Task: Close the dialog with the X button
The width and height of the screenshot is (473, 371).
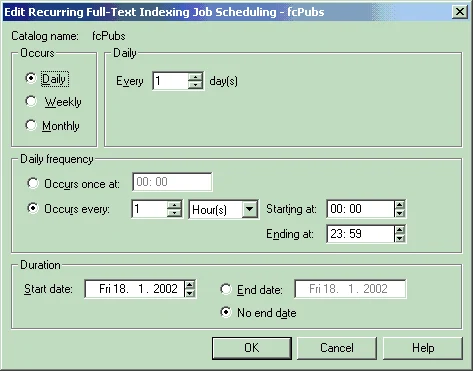Action: click(459, 12)
